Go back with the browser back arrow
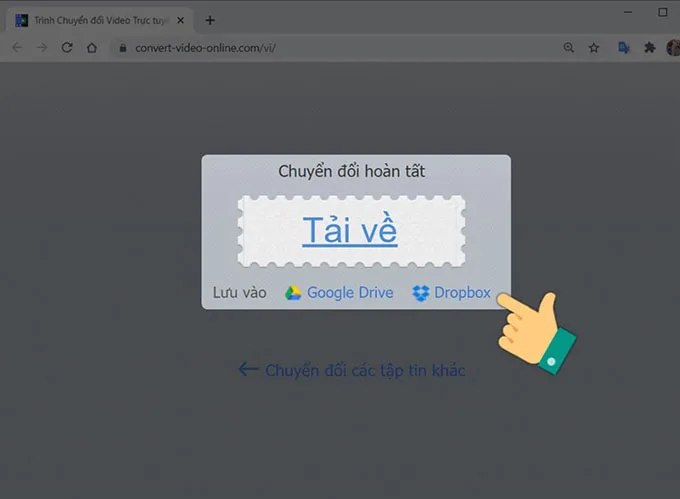The image size is (680, 499). click(17, 47)
